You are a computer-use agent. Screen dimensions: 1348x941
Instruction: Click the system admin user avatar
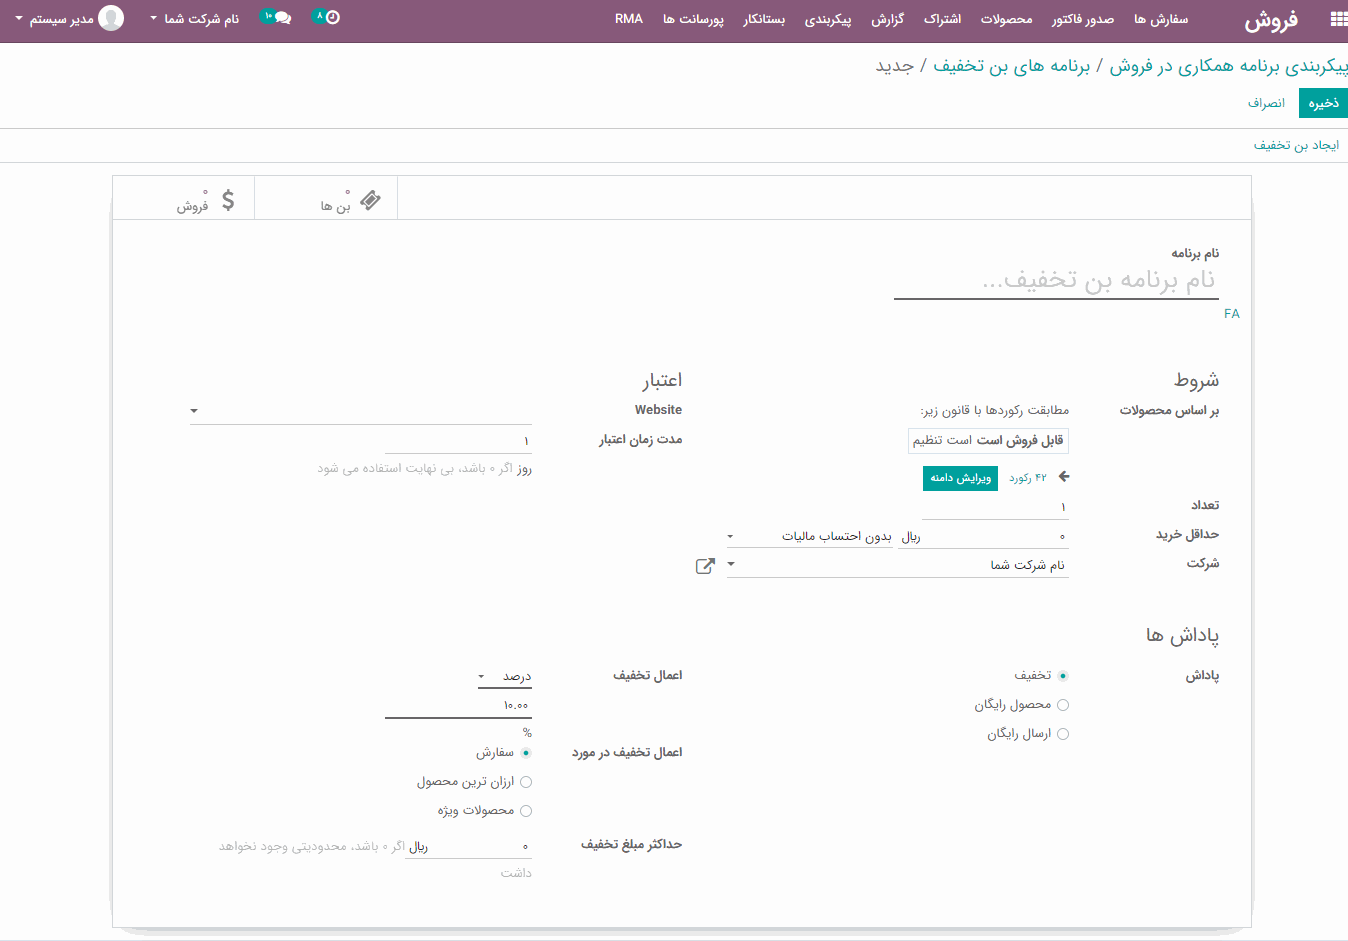(x=112, y=18)
